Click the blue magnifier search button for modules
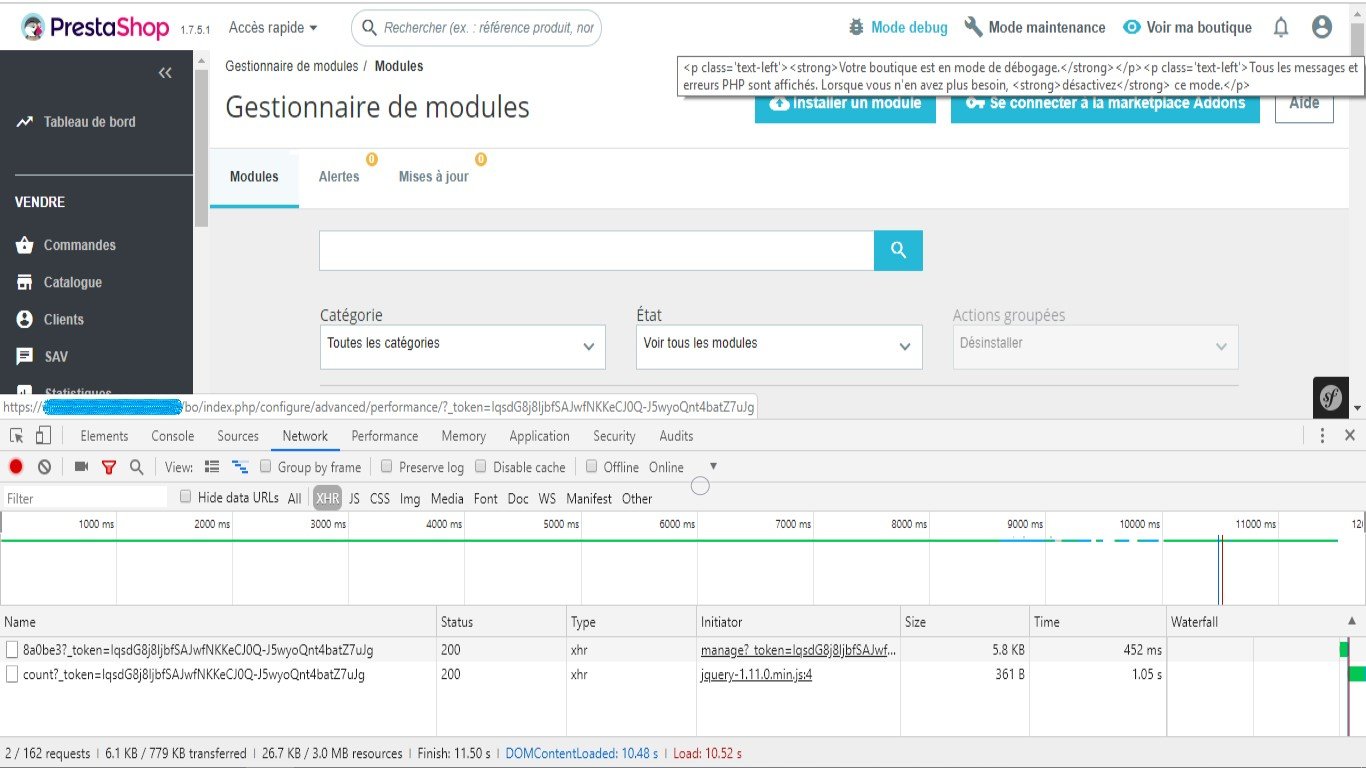Image resolution: width=1366 pixels, height=768 pixels. 898,251
